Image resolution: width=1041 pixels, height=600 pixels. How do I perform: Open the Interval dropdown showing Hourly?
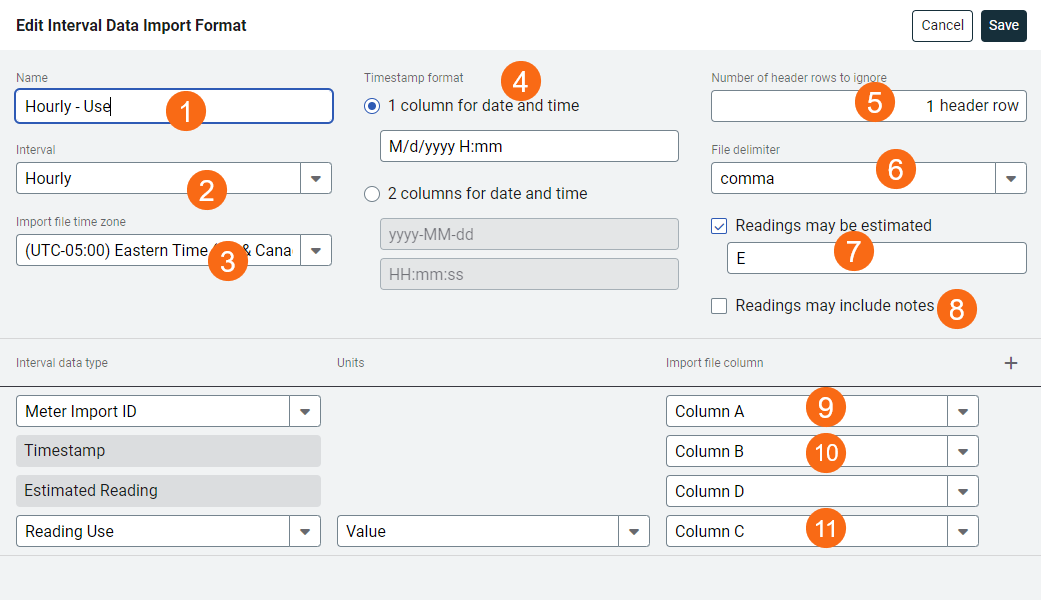click(x=316, y=179)
